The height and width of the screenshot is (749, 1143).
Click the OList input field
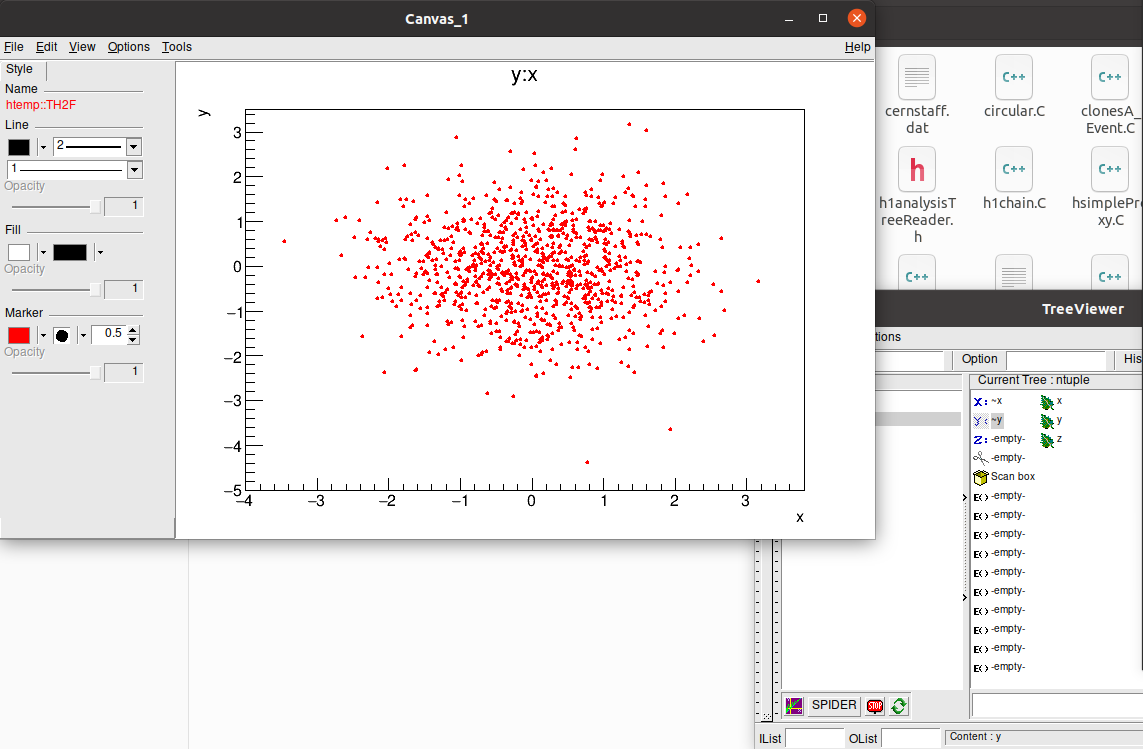911,738
